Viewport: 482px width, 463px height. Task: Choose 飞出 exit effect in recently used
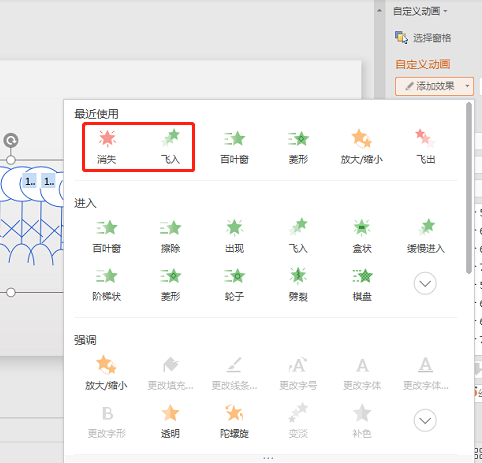tap(426, 147)
